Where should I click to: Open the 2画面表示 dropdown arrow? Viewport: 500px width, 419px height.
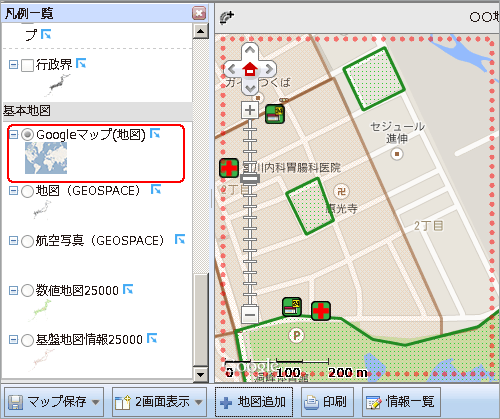[x=199, y=402]
